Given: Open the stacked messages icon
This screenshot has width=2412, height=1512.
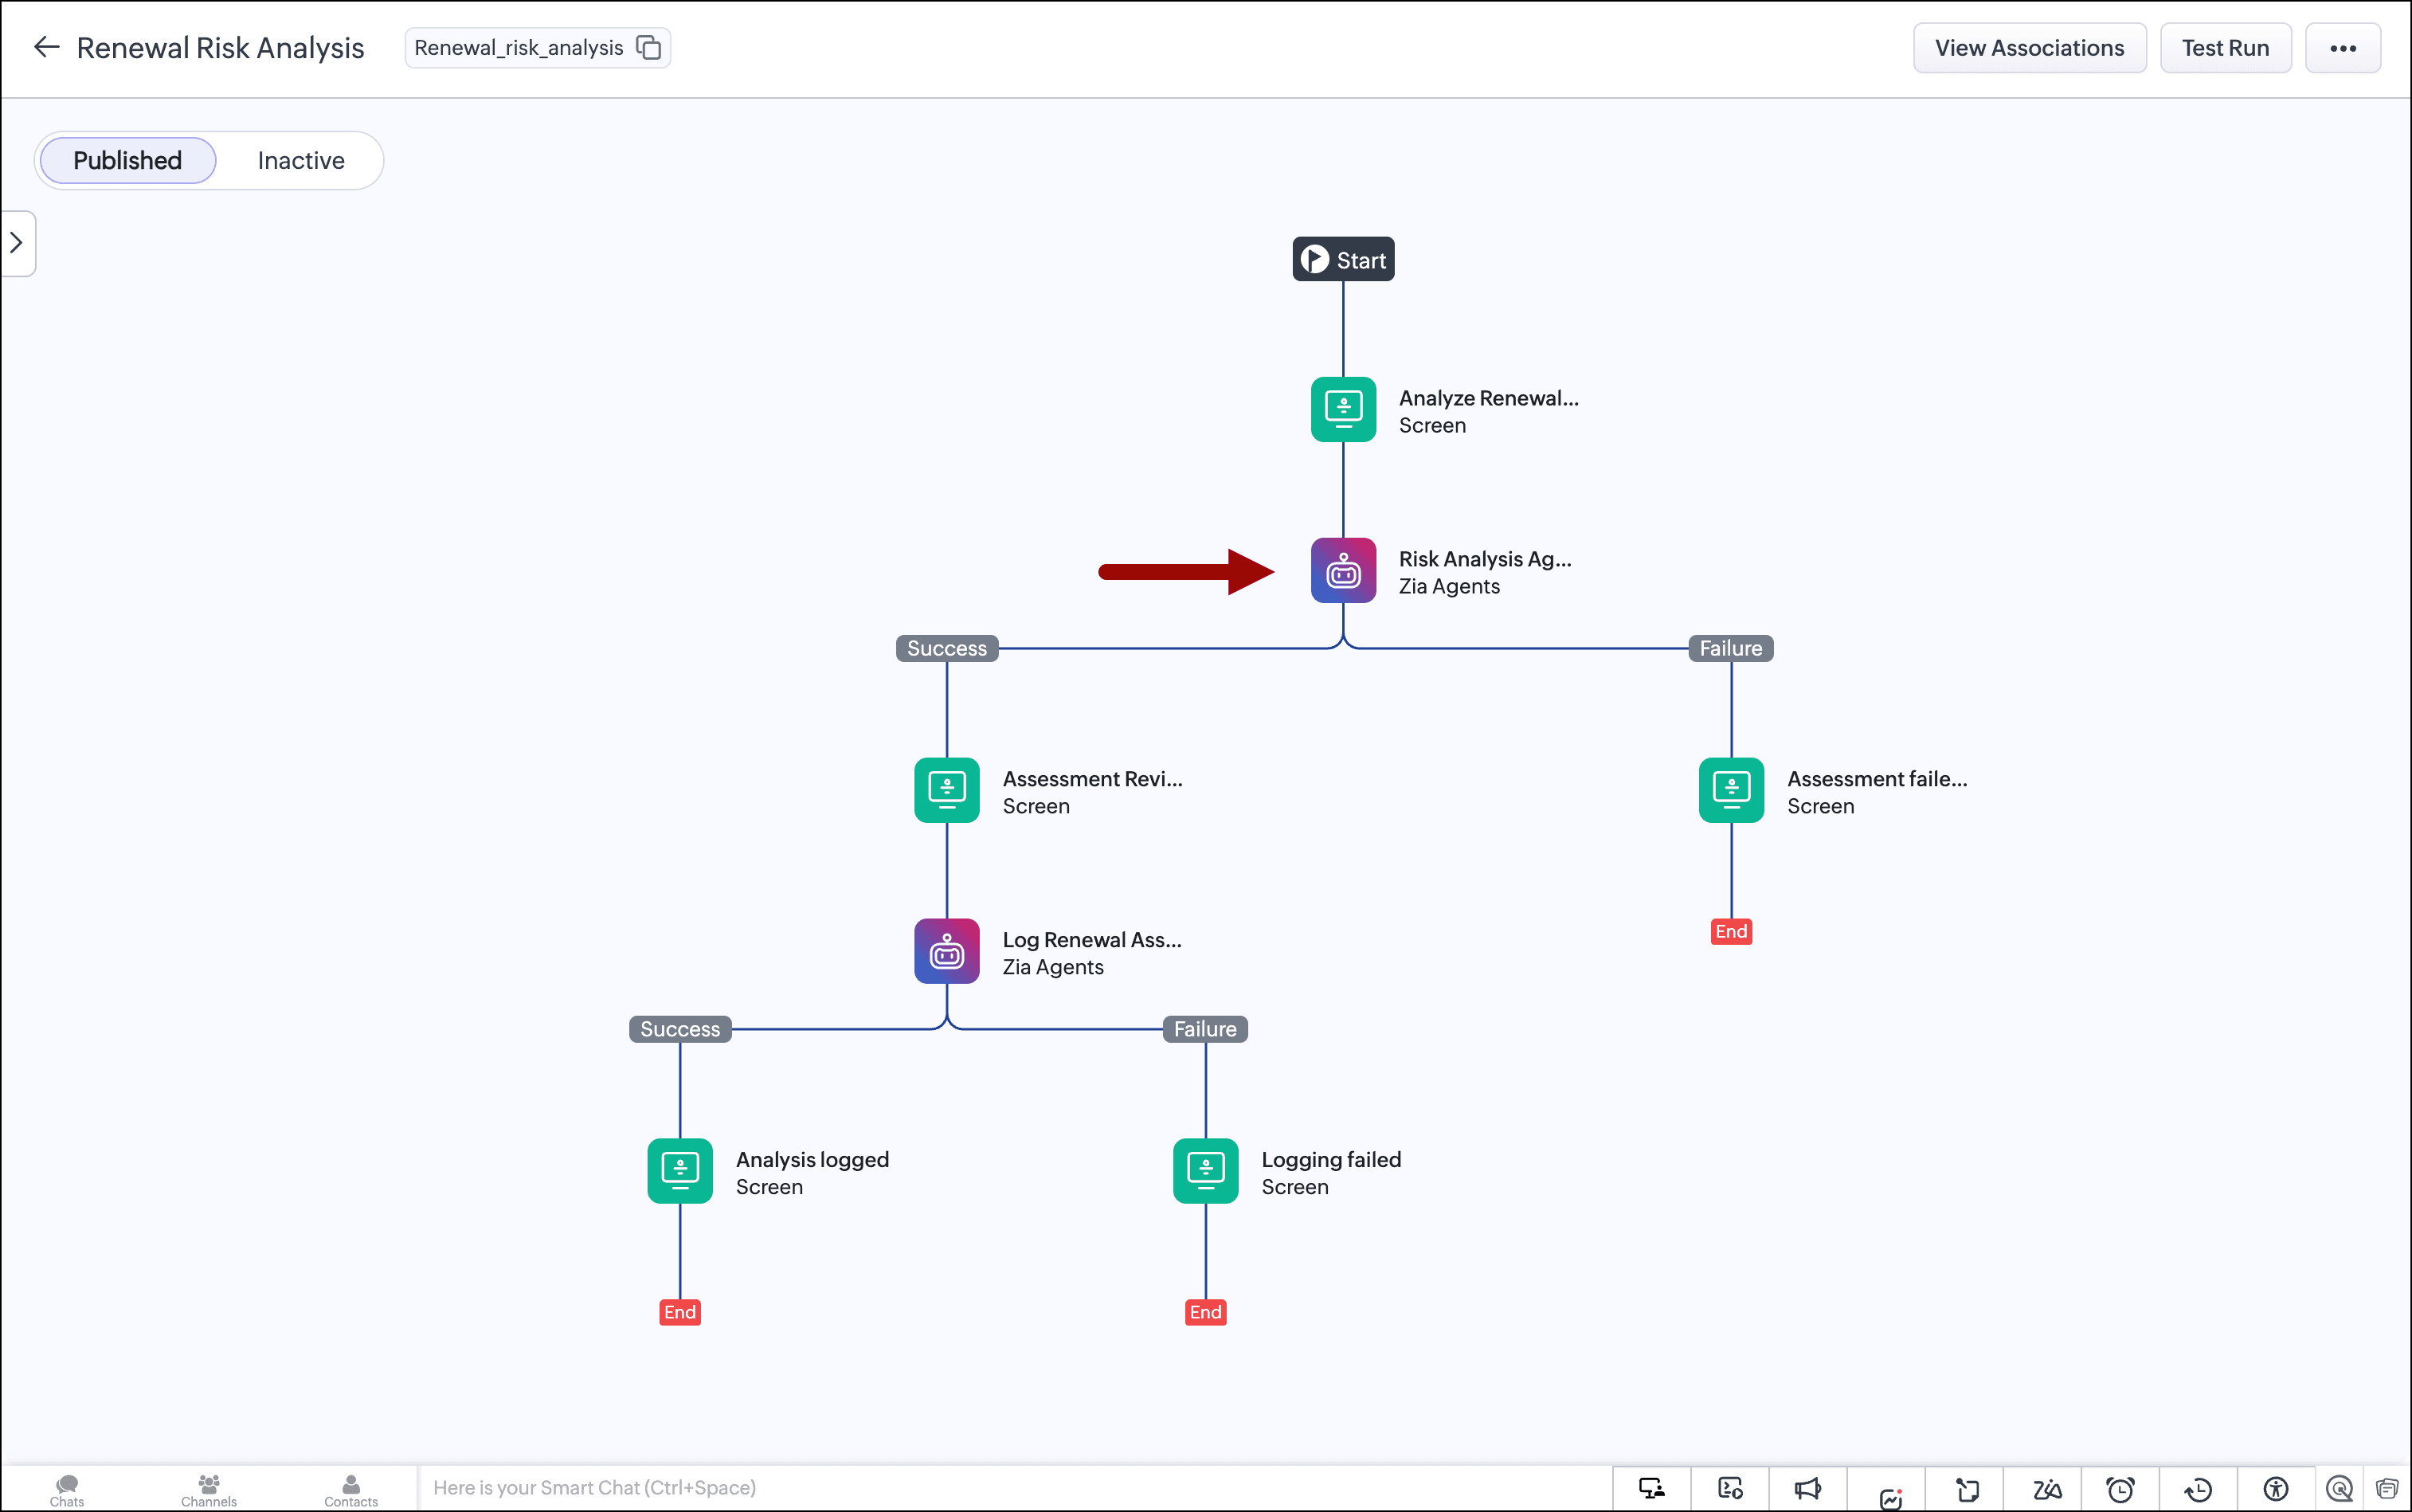Looking at the screenshot, I should tap(2387, 1489).
